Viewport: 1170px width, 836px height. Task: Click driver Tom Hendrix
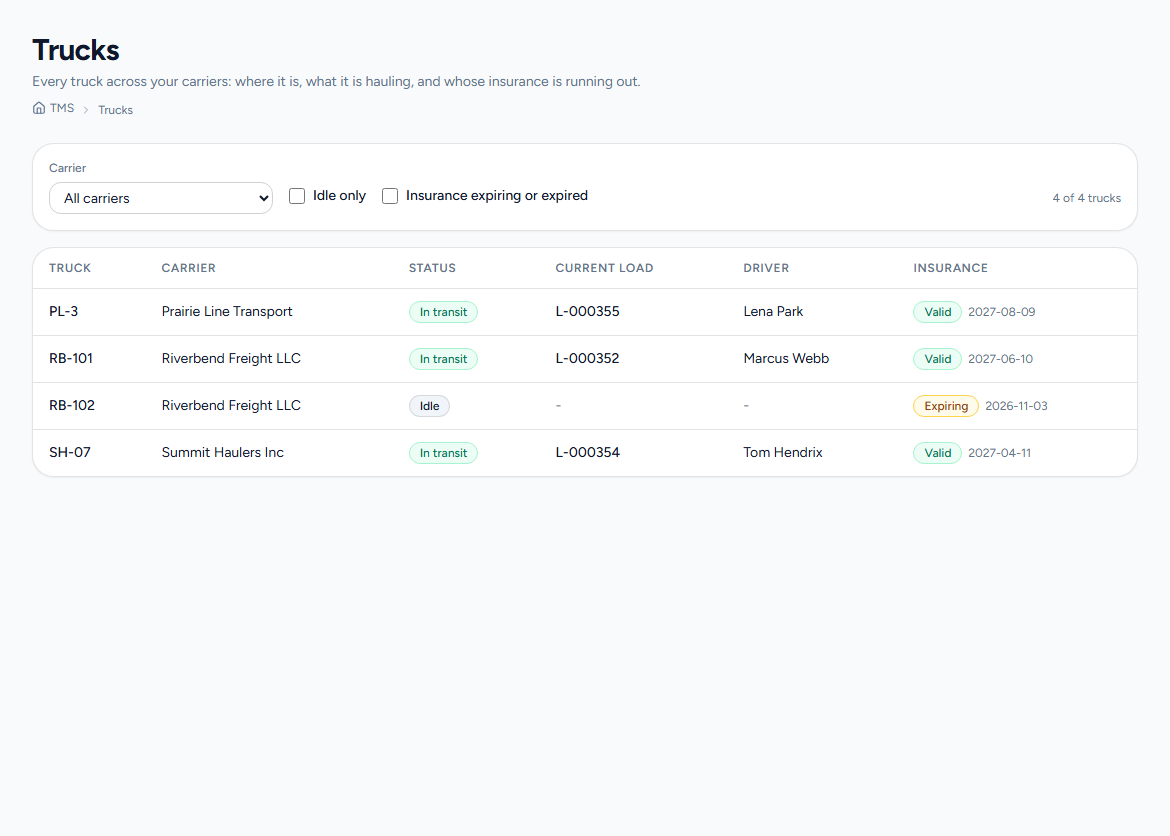[x=783, y=452]
